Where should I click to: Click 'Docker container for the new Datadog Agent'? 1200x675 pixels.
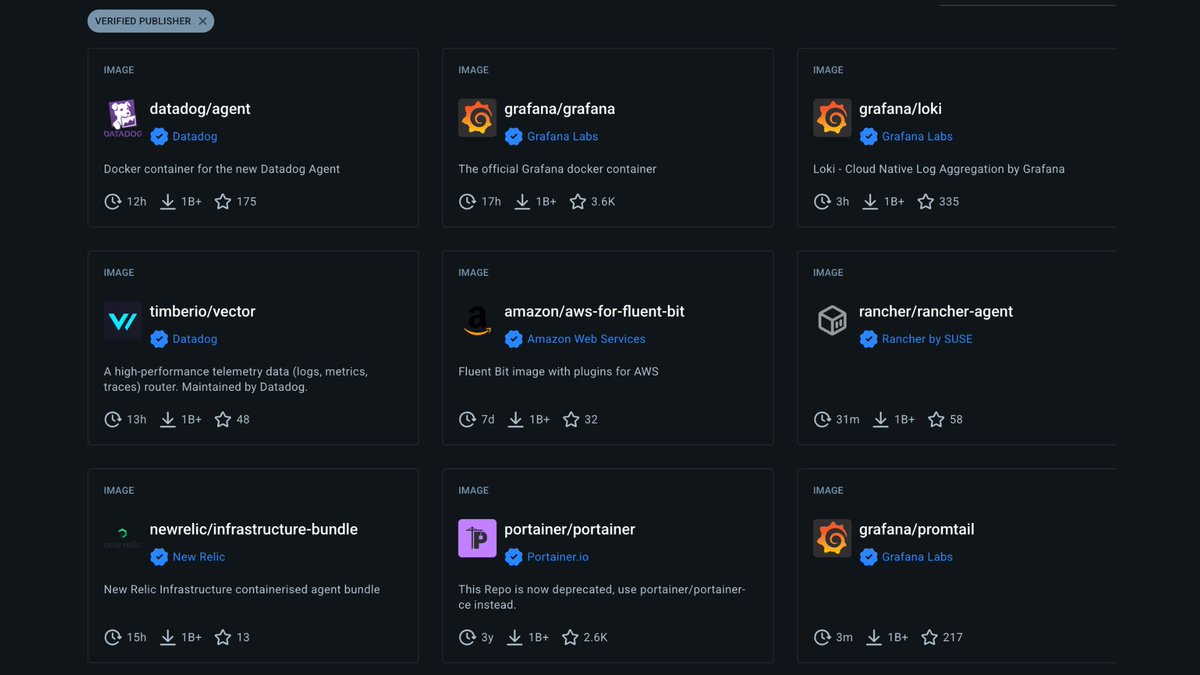(x=222, y=169)
